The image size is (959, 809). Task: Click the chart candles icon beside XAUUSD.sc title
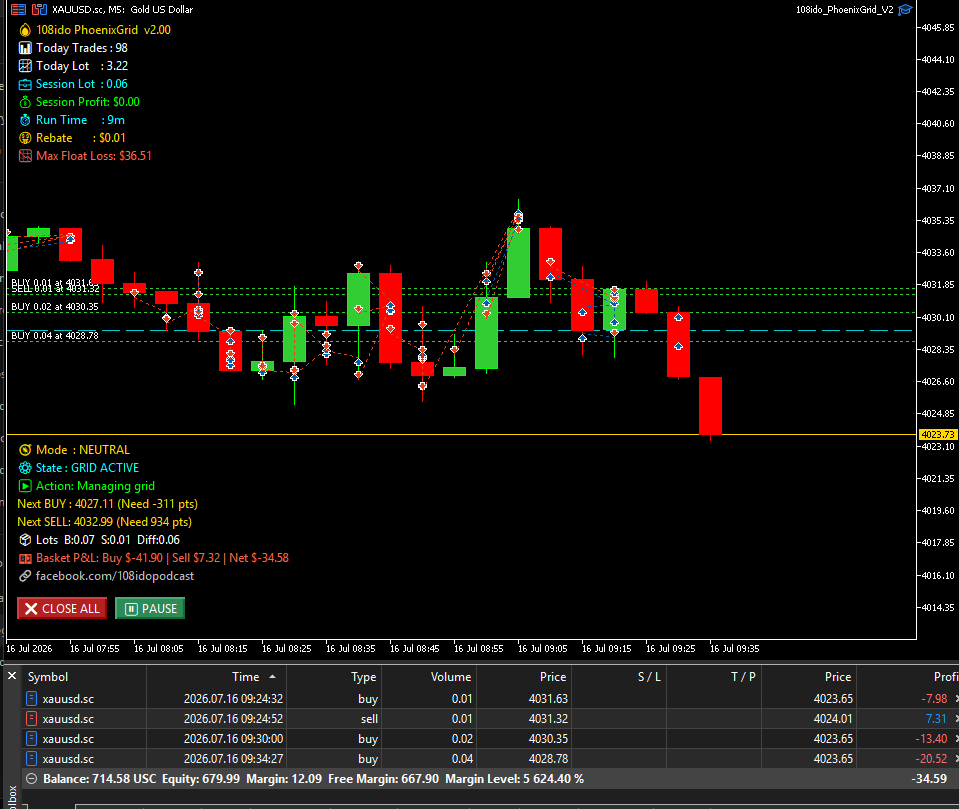(39, 9)
